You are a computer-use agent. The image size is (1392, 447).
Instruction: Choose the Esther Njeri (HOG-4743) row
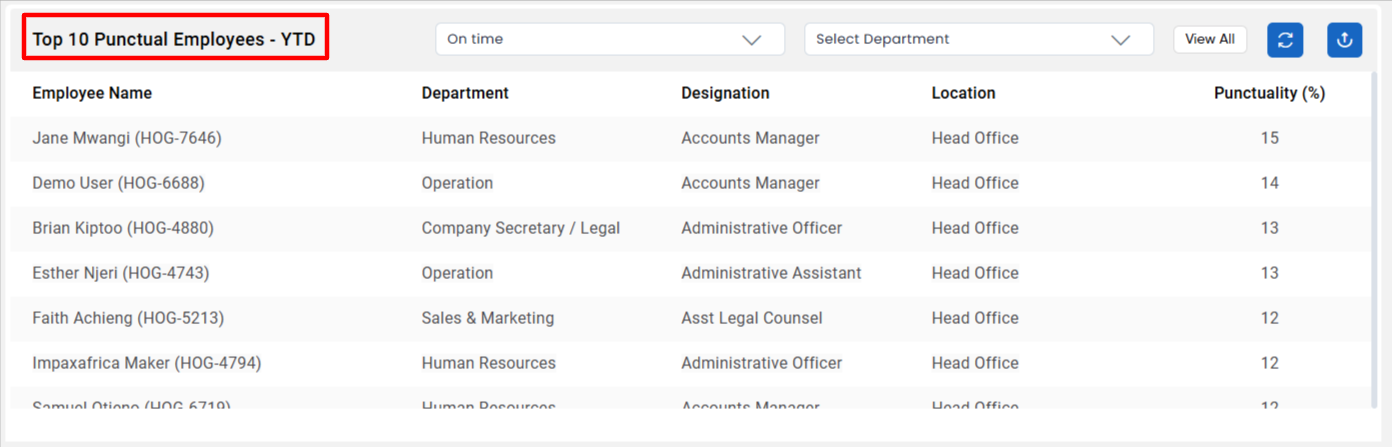pyautogui.click(x=690, y=273)
